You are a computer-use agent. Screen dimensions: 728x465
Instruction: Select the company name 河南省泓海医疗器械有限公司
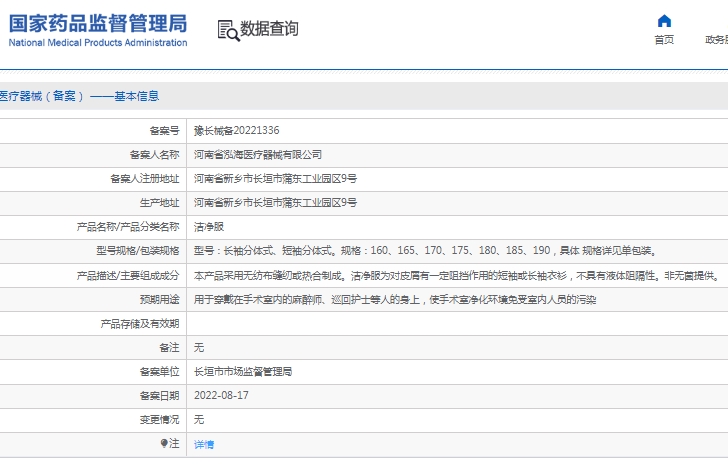(258, 155)
